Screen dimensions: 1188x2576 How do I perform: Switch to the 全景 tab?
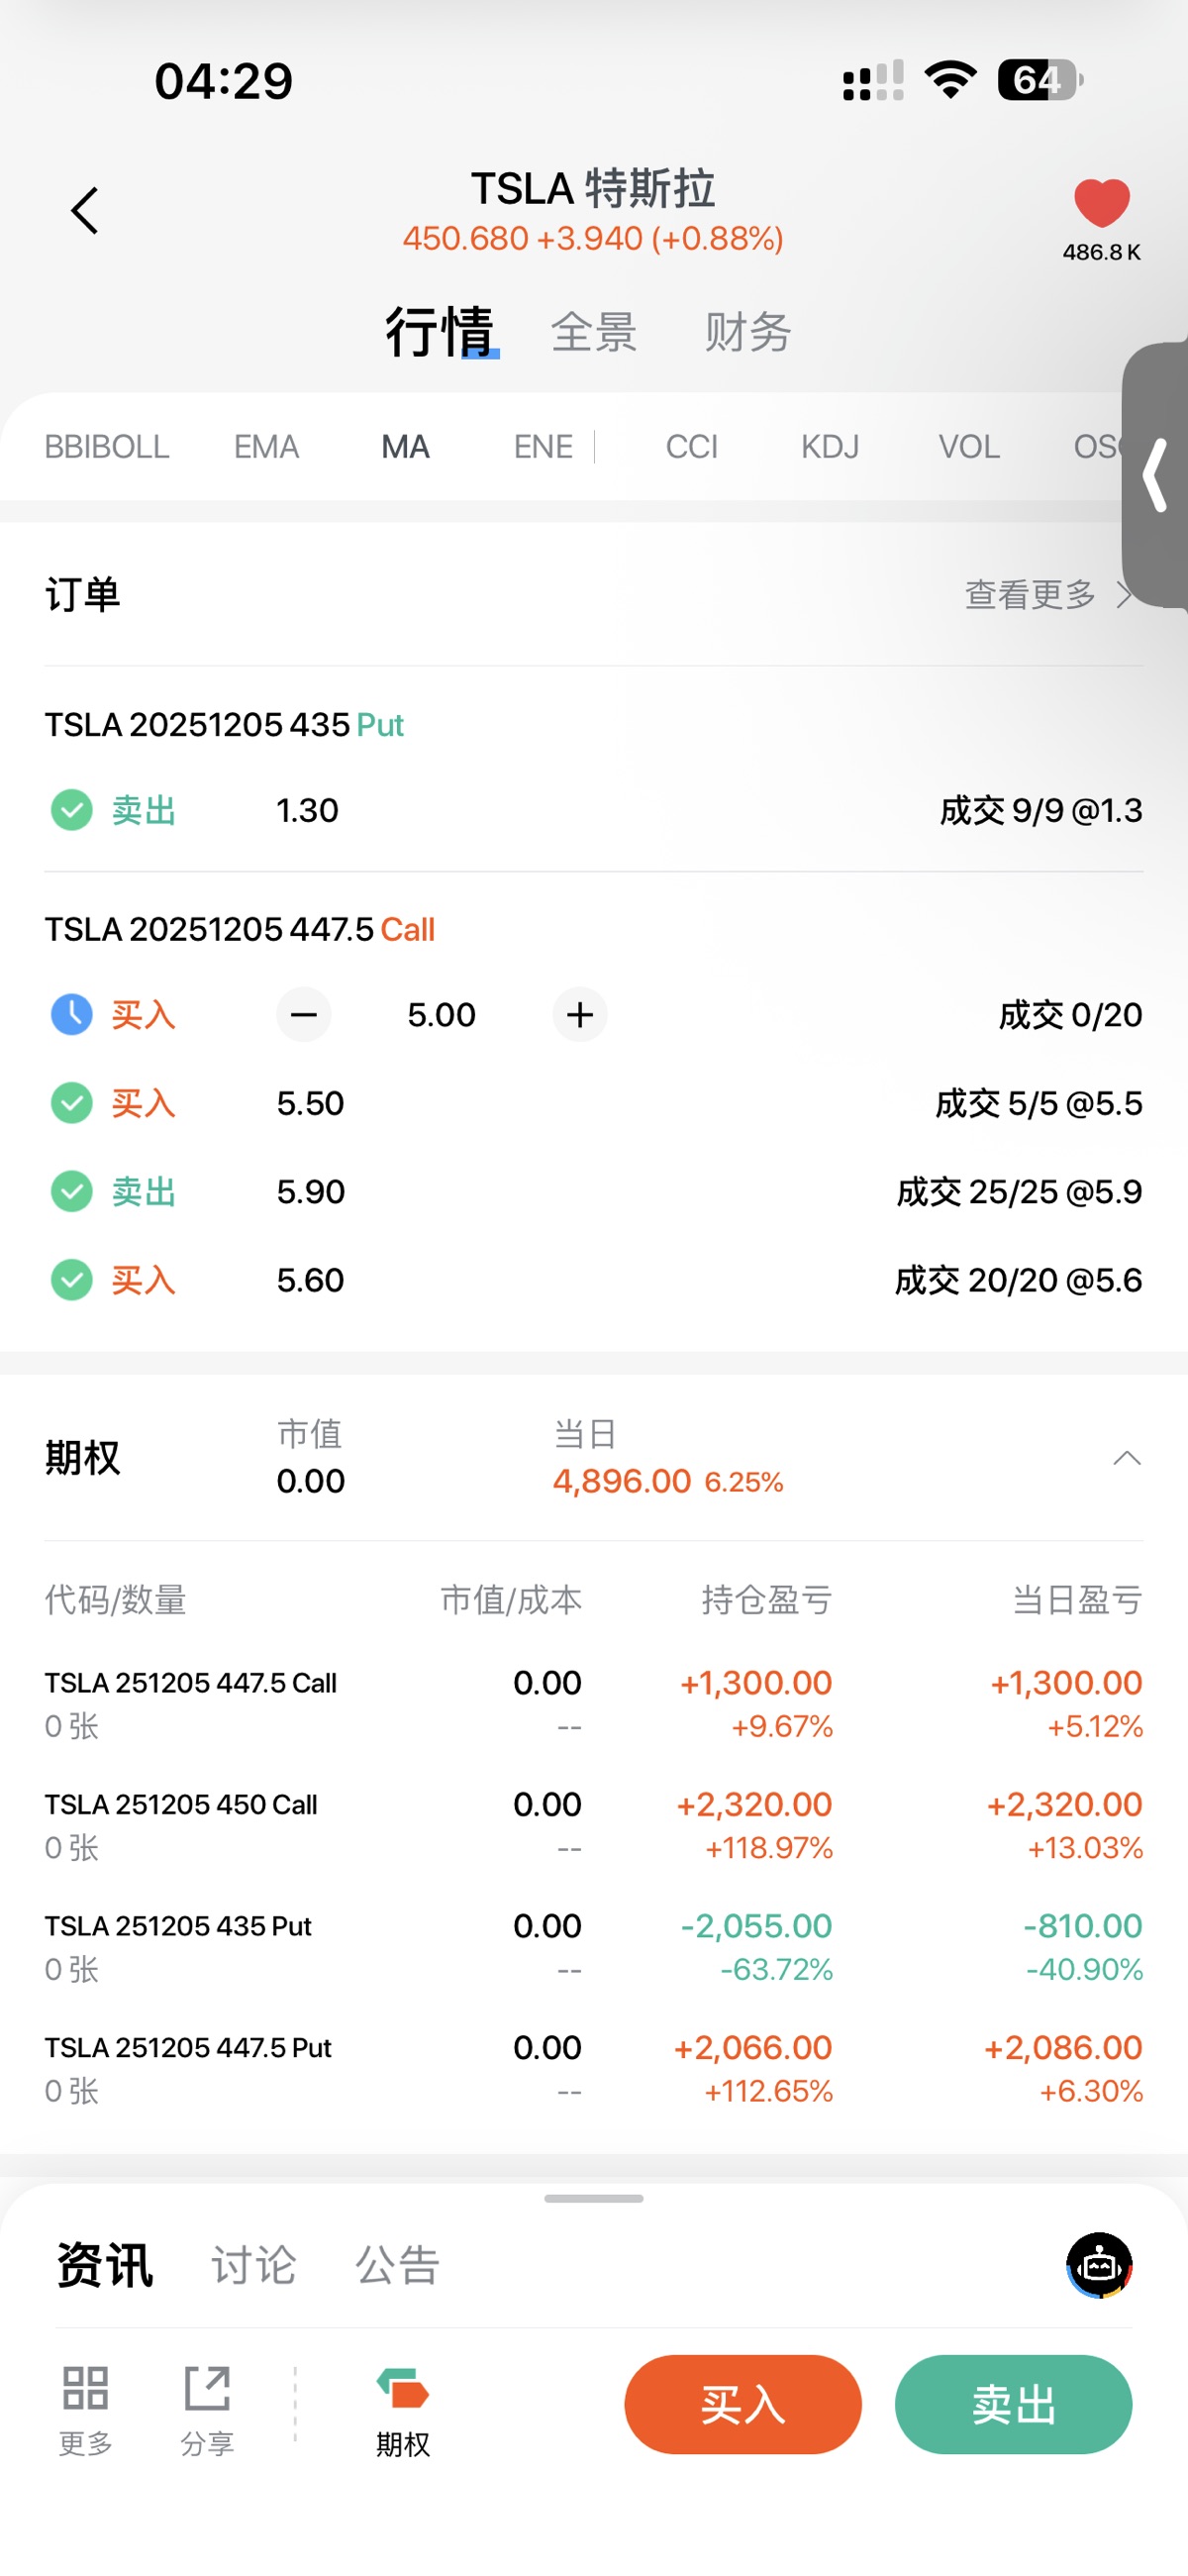pyautogui.click(x=594, y=332)
